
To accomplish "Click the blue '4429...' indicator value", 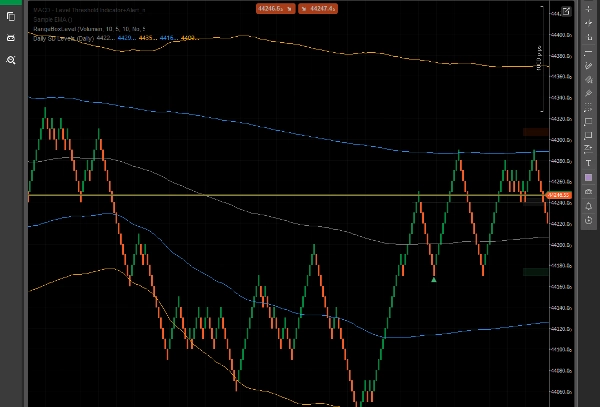I will click(x=127, y=38).
